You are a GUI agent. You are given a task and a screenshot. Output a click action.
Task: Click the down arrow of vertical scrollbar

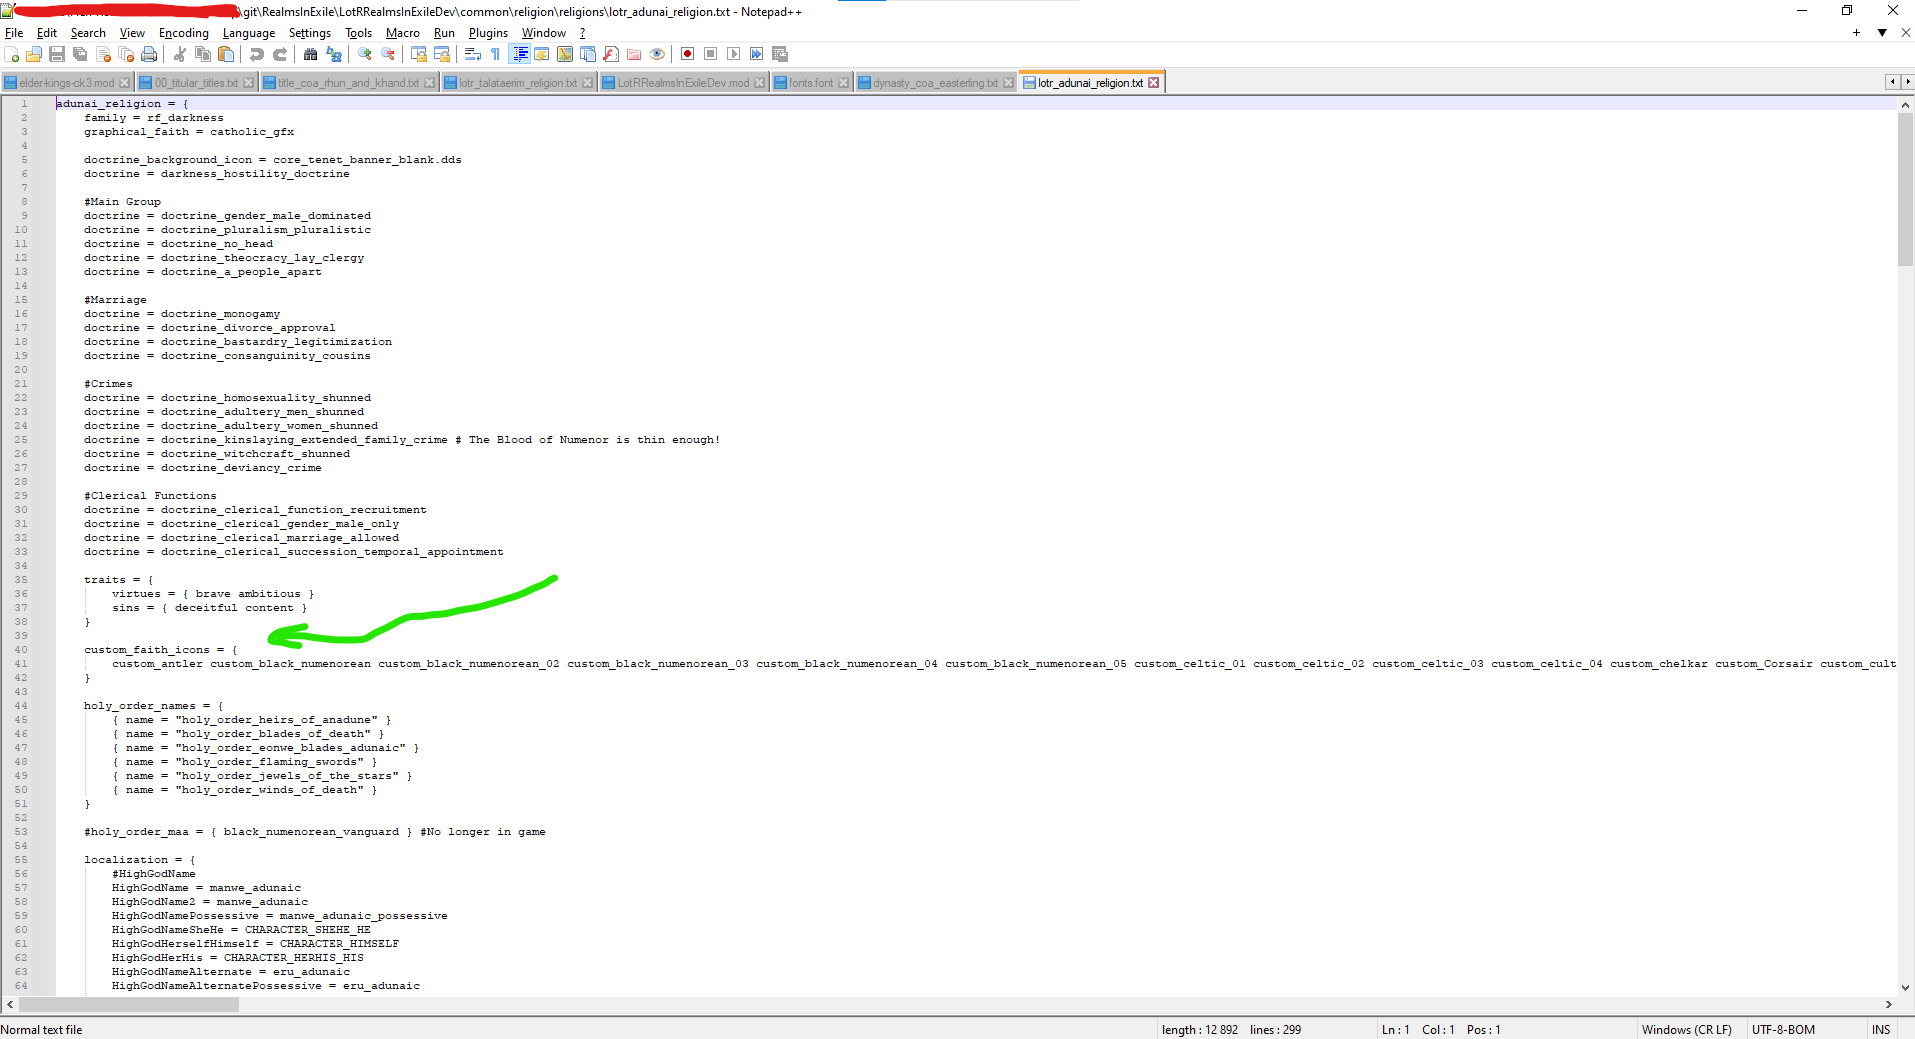[x=1906, y=987]
